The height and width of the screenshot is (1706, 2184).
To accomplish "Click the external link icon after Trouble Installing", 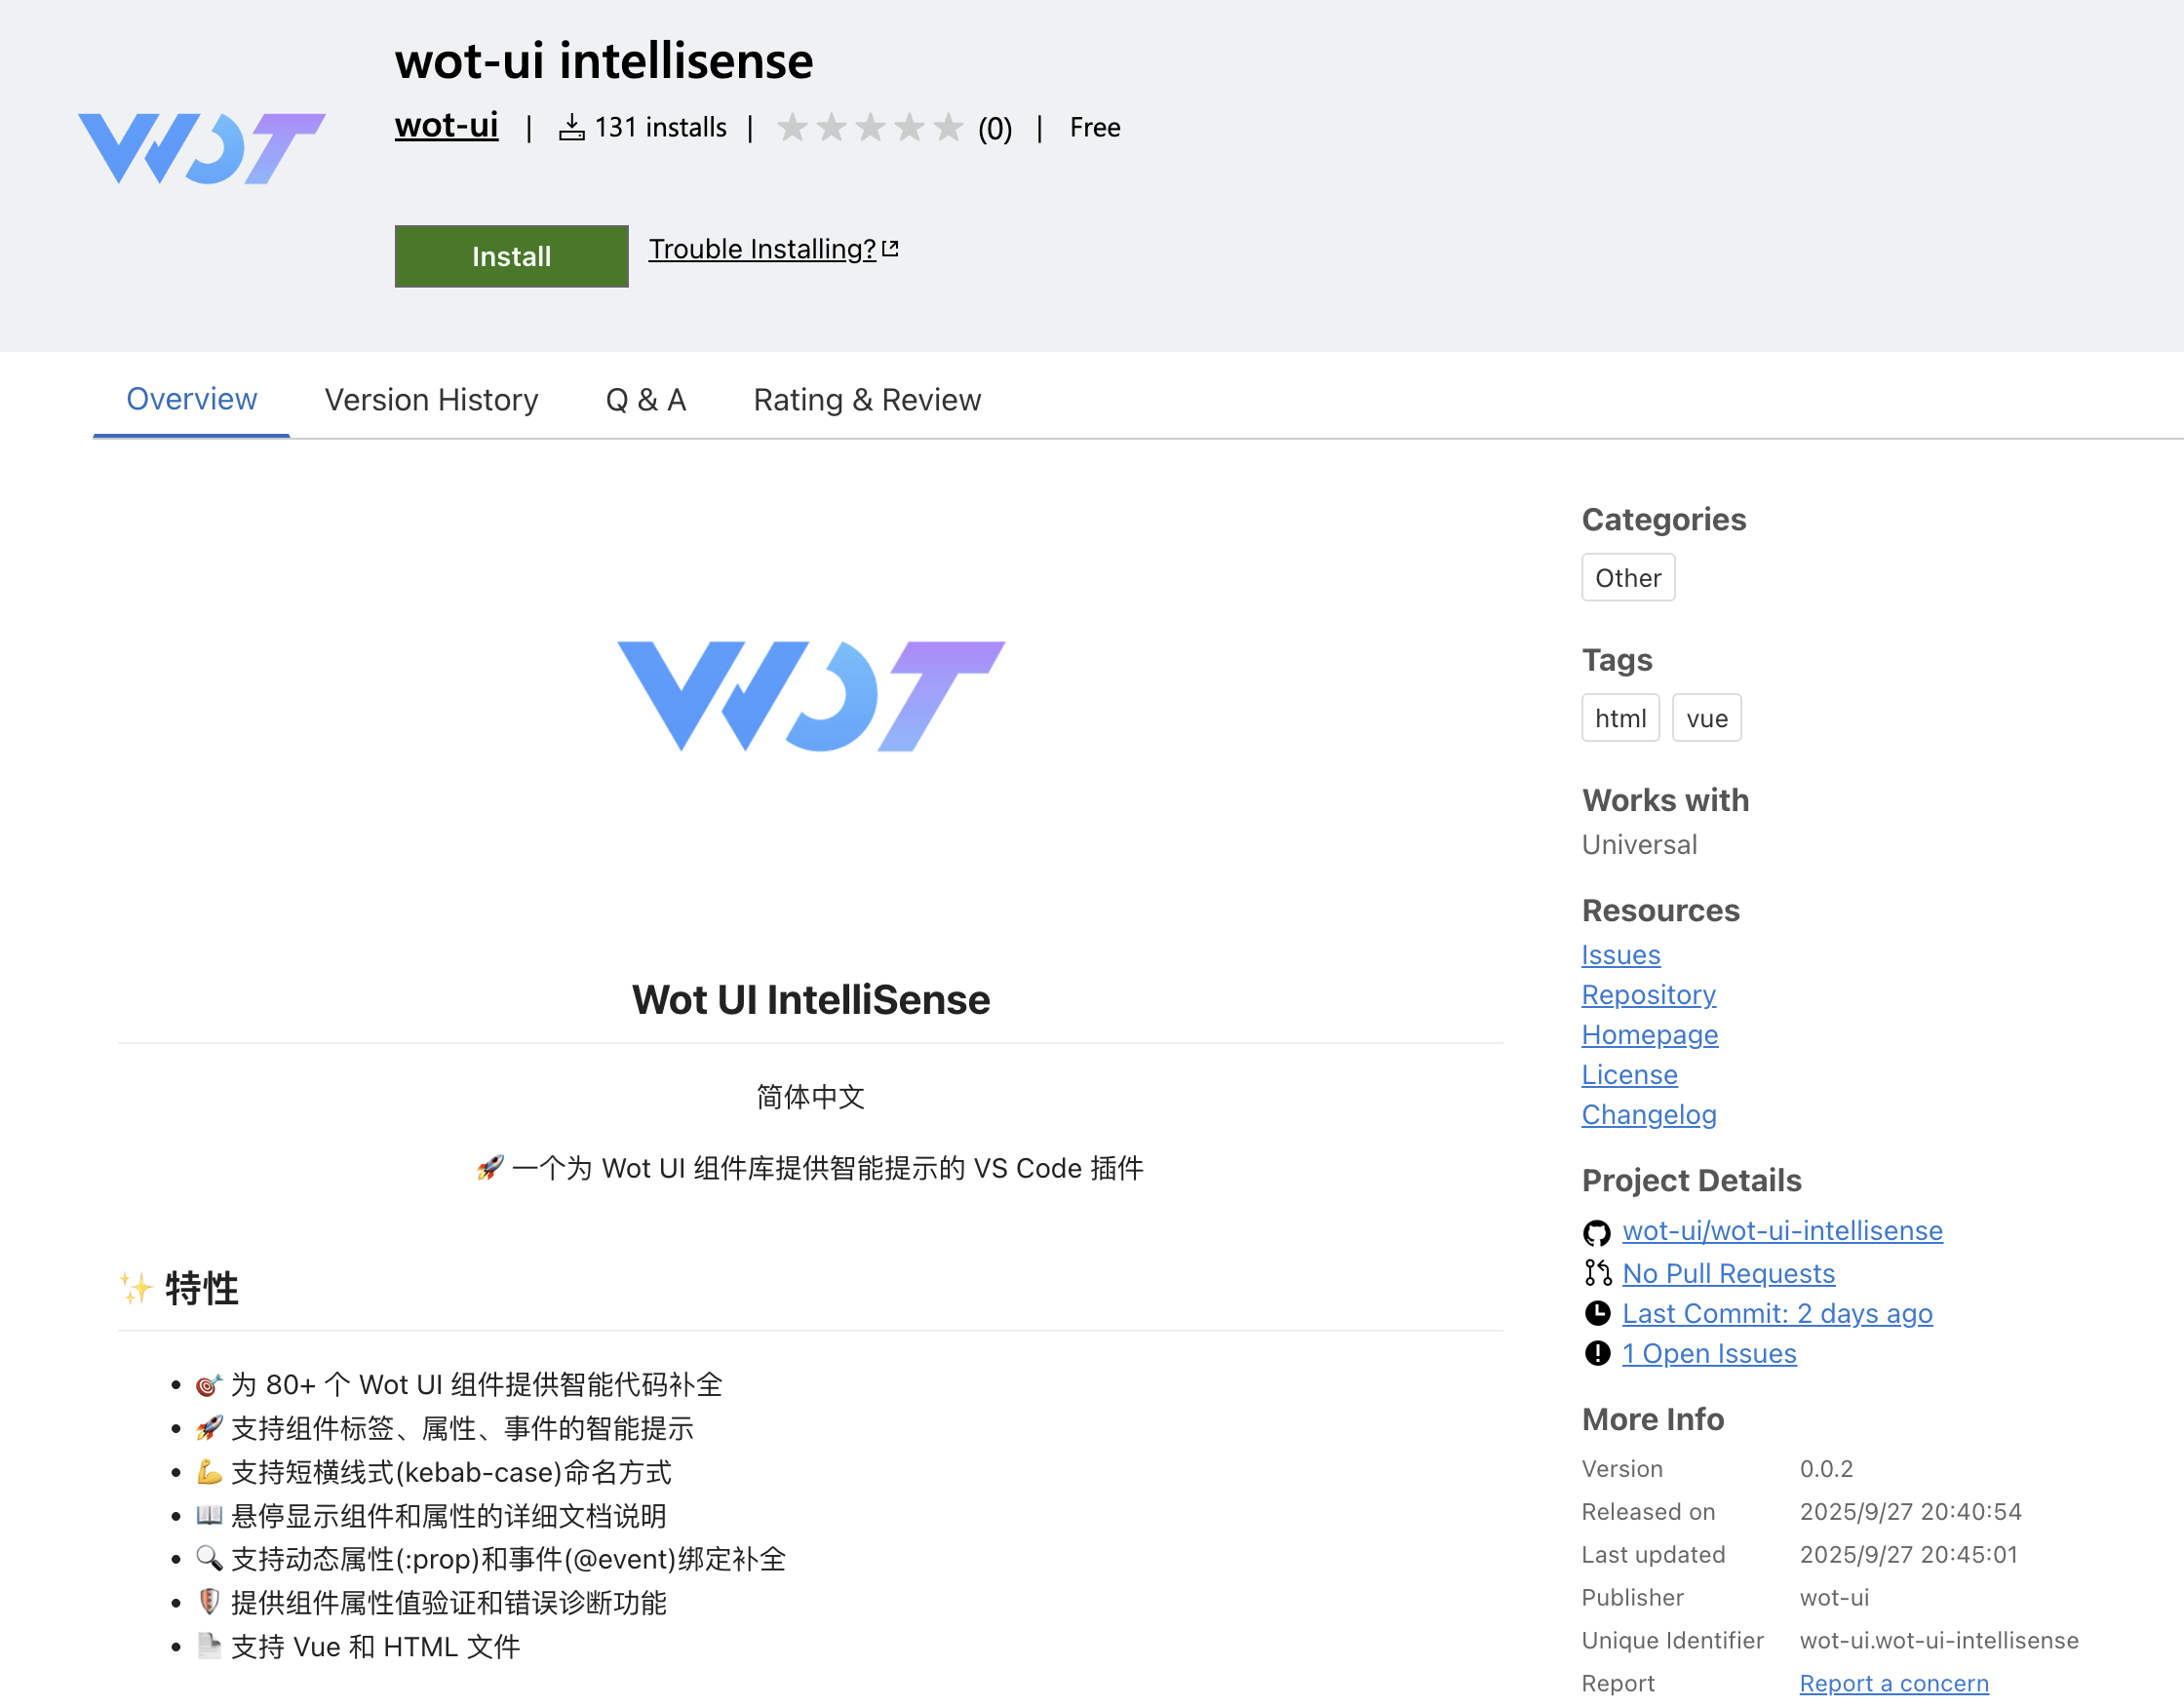I will pos(890,249).
